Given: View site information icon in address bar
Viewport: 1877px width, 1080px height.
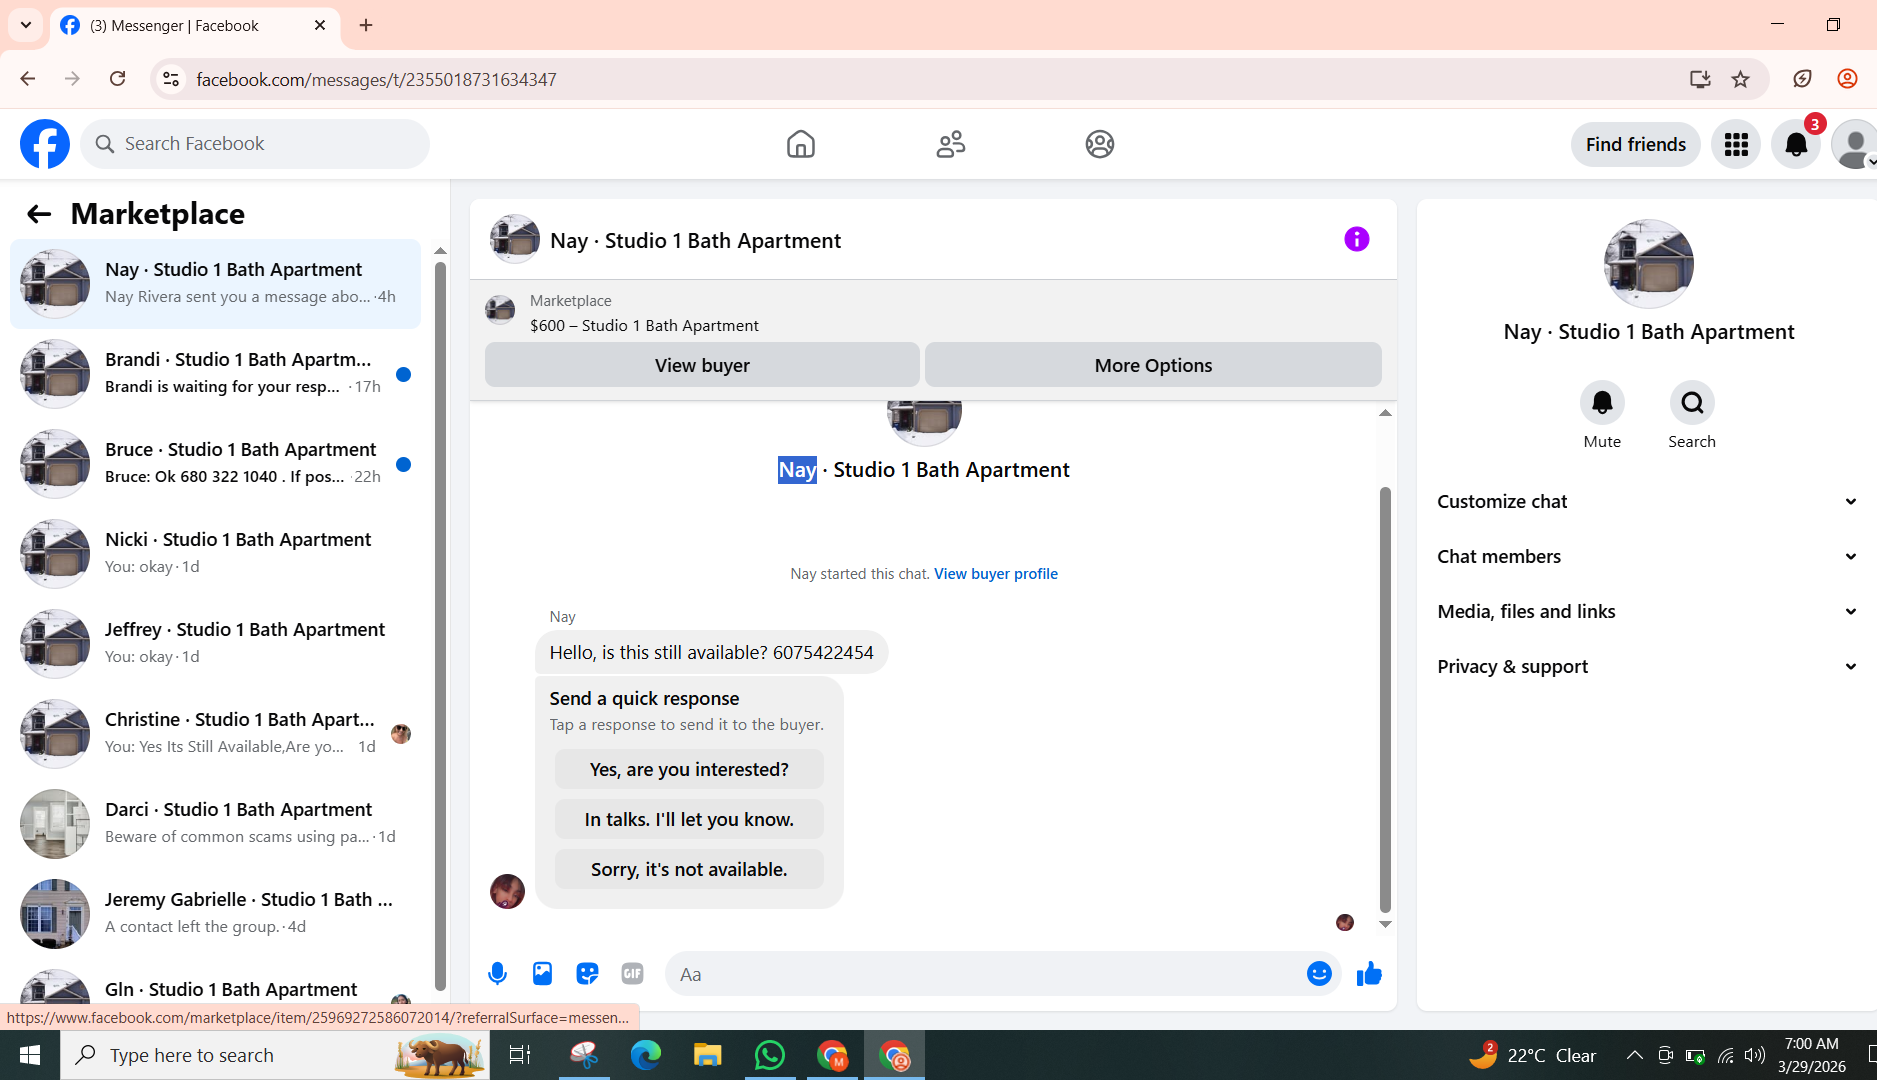Looking at the screenshot, I should (x=171, y=79).
